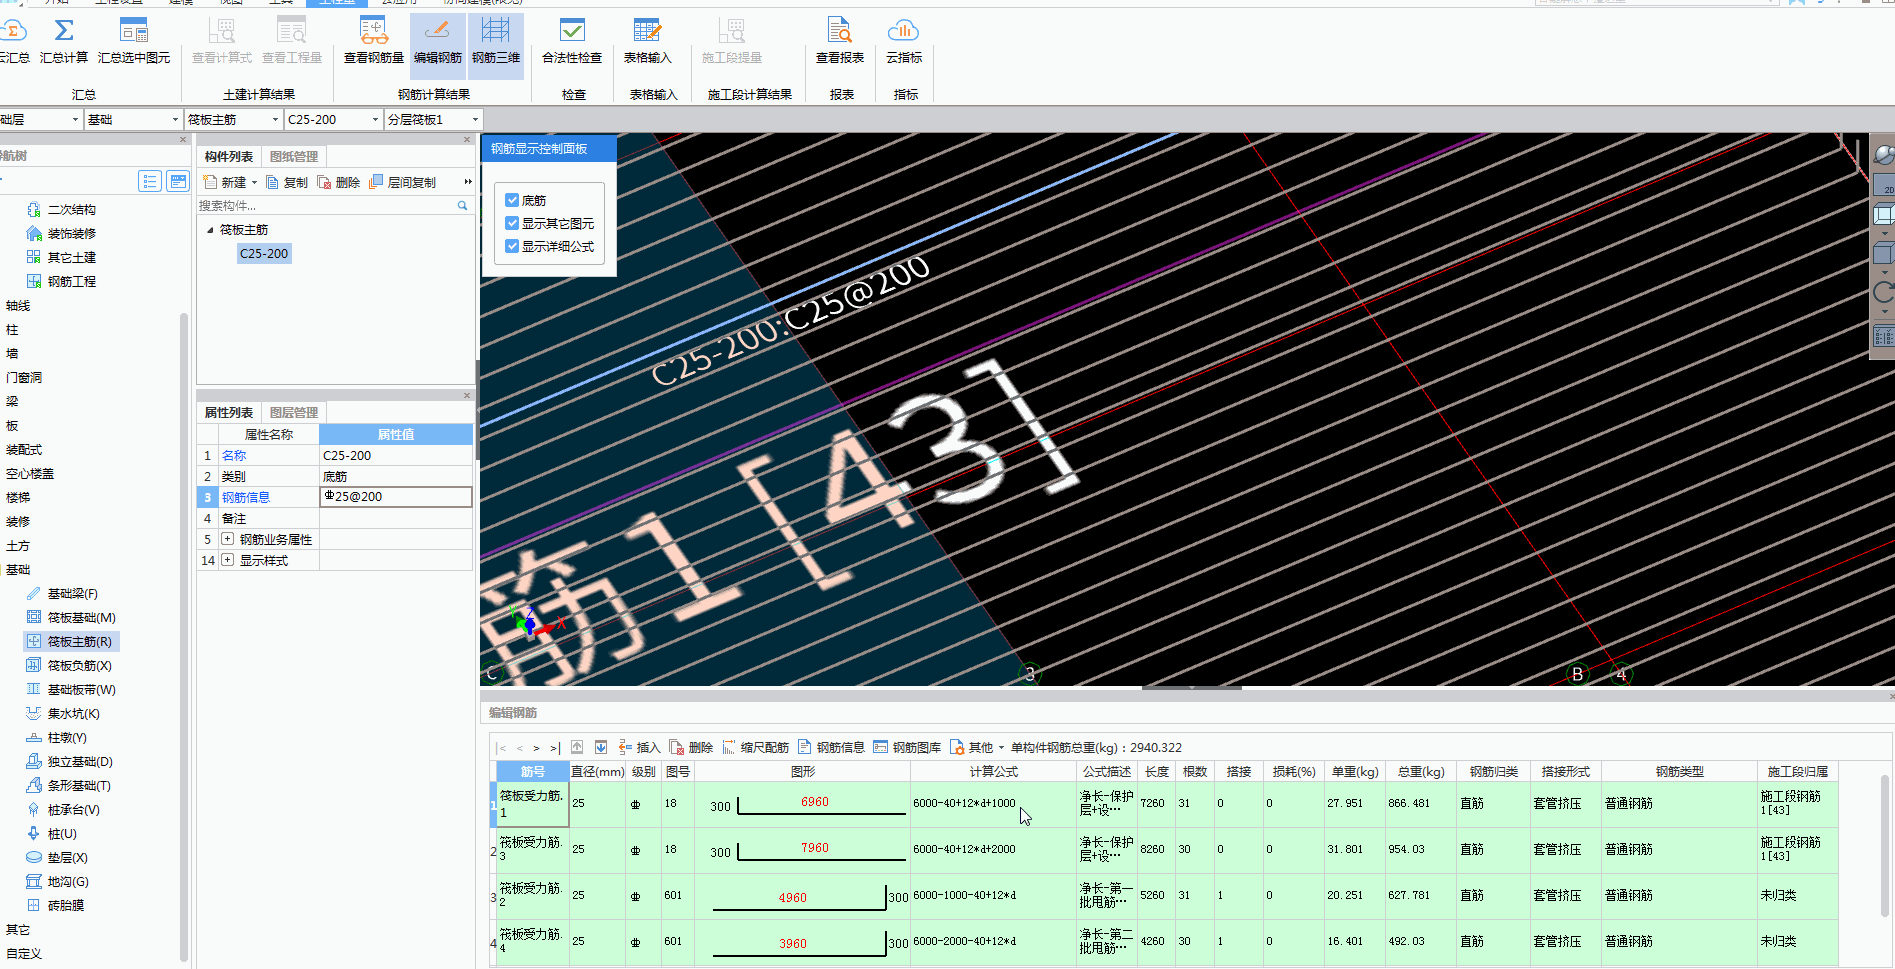This screenshot has width=1895, height=969.
Task: Open the 筏板主筋 component type dropdown
Action: coord(275,120)
